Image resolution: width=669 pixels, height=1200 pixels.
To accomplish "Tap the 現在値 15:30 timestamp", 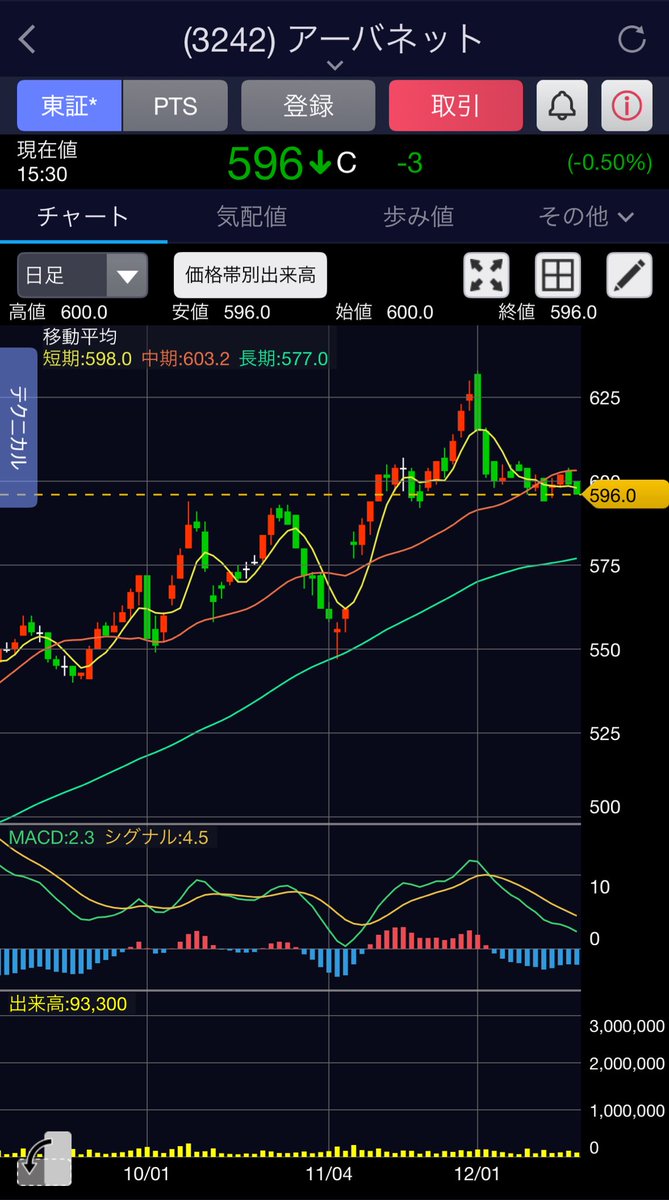I will point(47,161).
